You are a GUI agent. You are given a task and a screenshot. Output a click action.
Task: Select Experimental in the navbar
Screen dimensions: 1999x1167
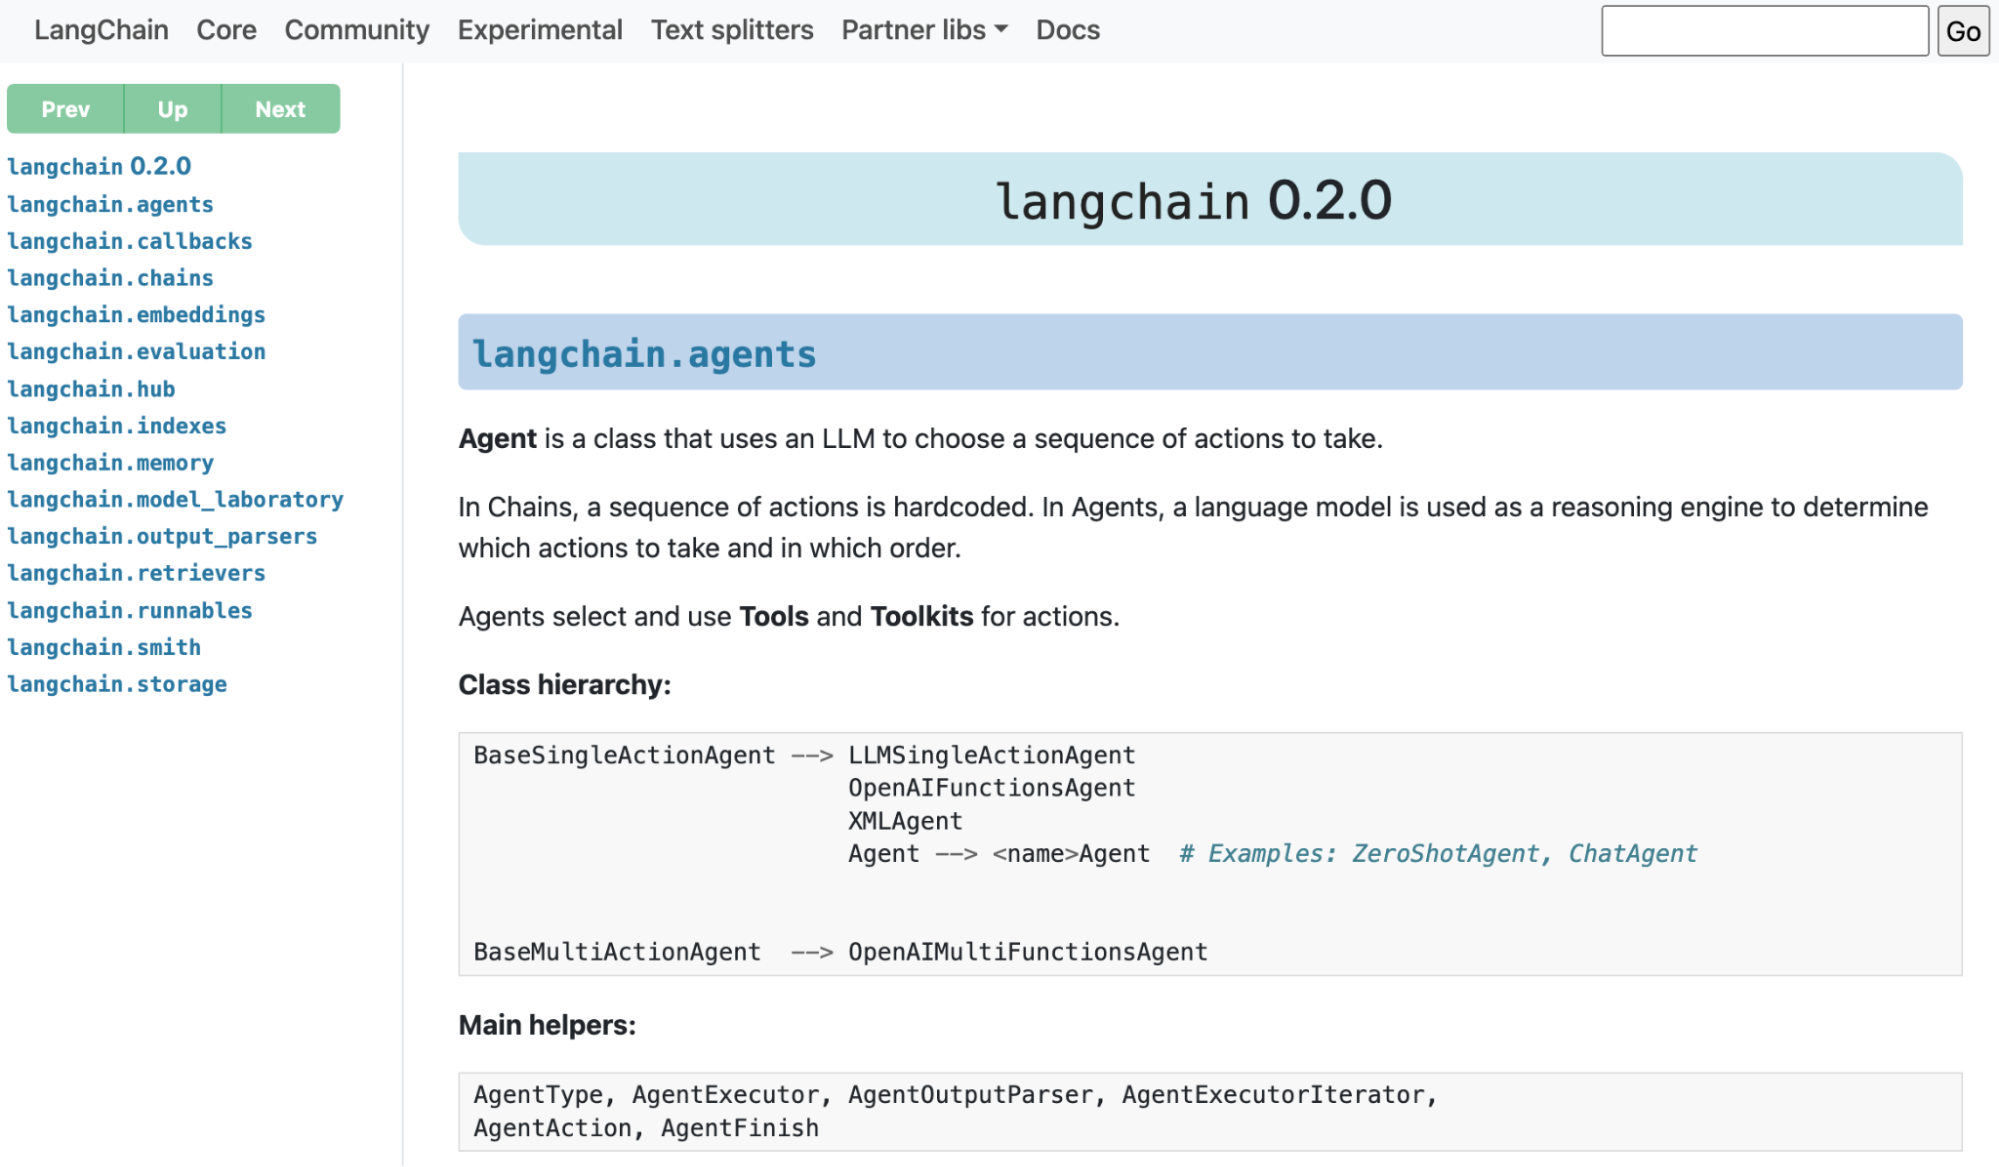[x=540, y=30]
